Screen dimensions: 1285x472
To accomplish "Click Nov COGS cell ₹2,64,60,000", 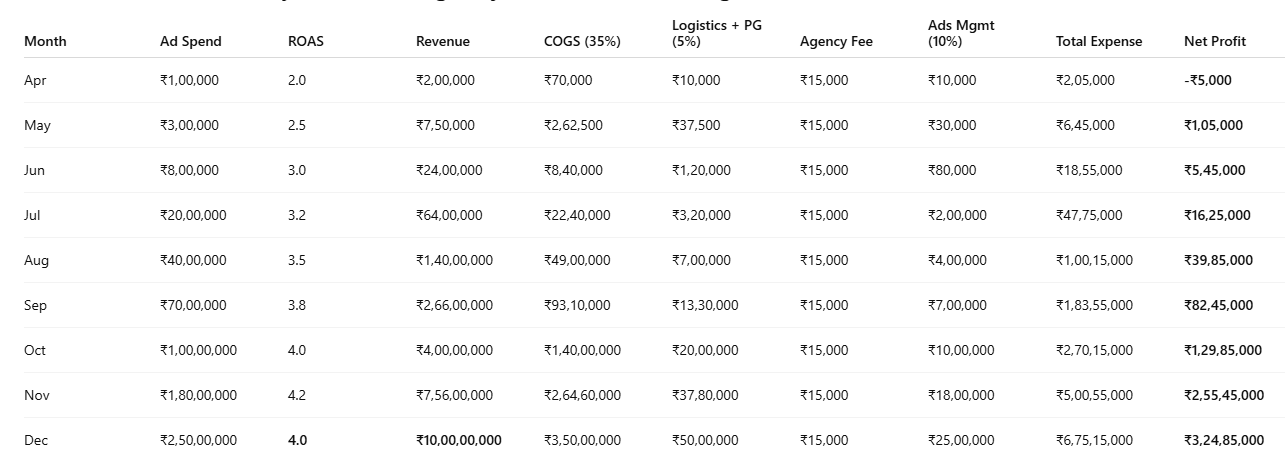I will [582, 395].
